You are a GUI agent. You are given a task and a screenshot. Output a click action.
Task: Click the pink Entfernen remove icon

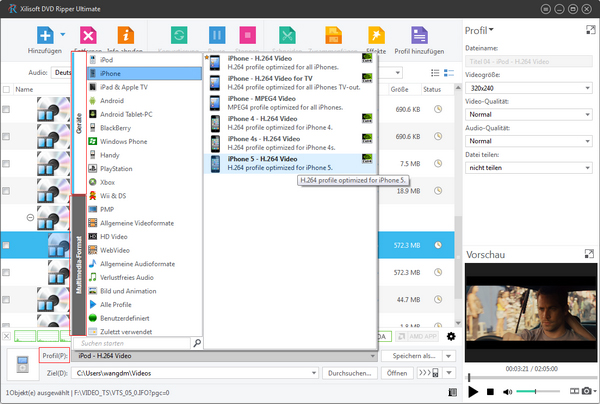coord(88,36)
